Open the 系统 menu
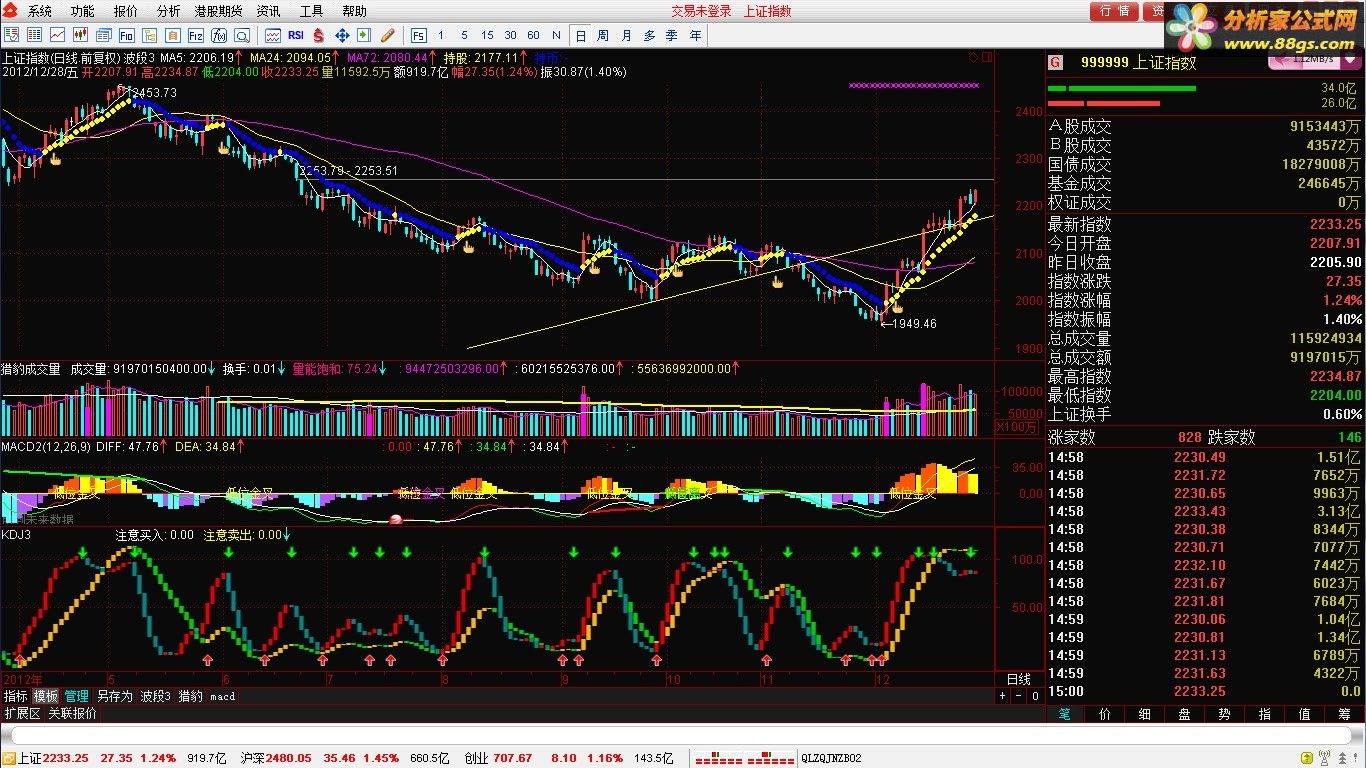1366x768 pixels. click(x=40, y=11)
